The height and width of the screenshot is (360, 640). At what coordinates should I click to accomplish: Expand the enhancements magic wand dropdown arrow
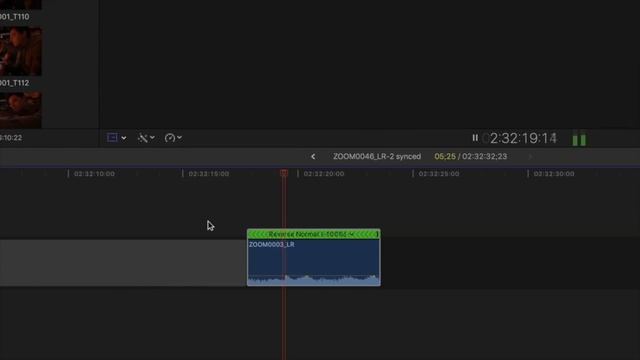[x=152, y=138]
